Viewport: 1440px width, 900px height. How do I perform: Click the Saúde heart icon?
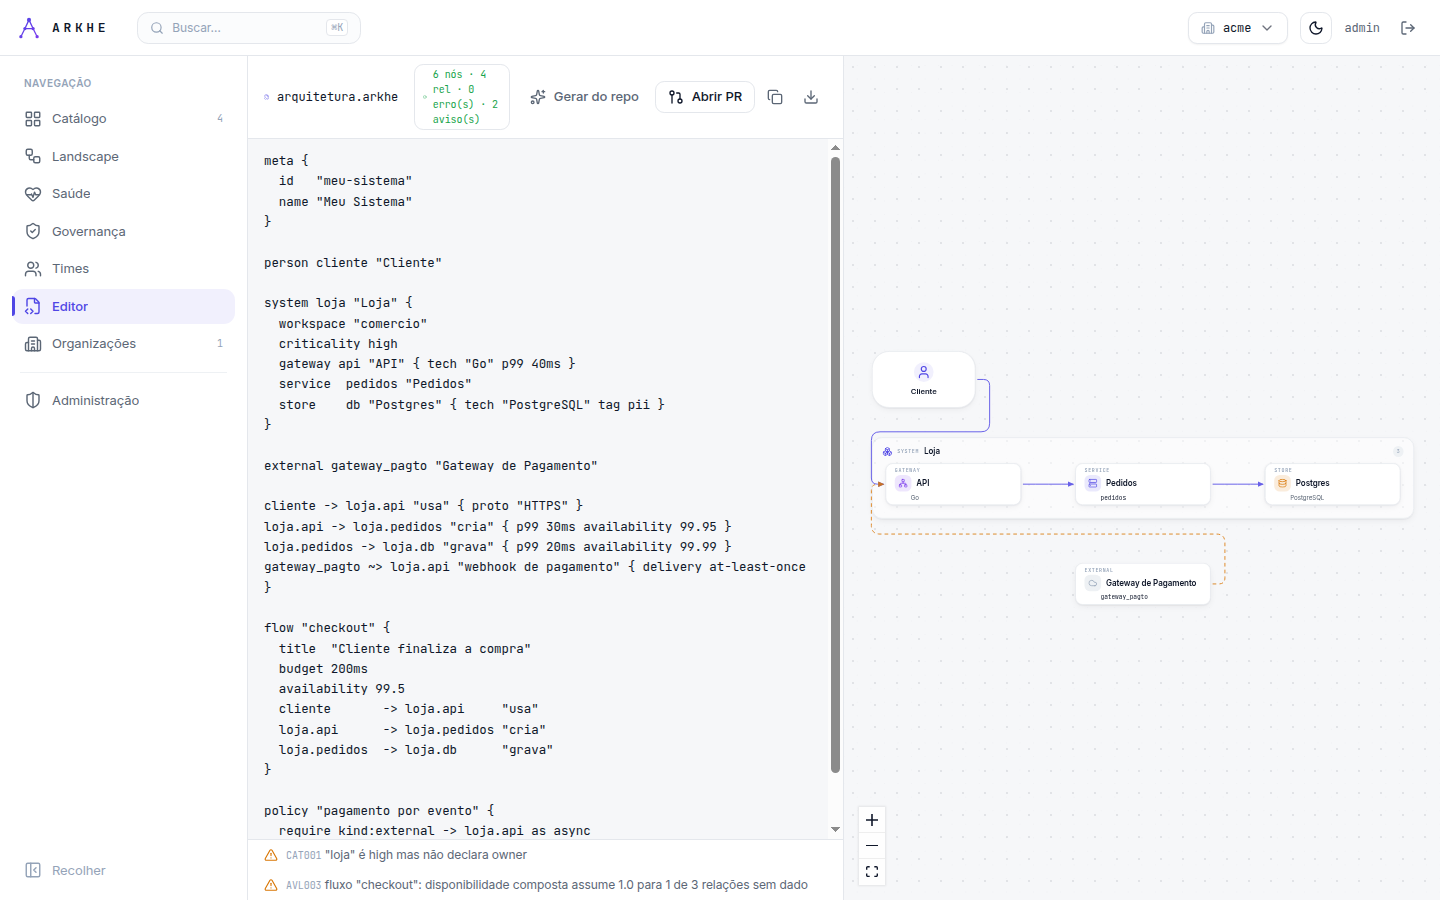click(33, 193)
